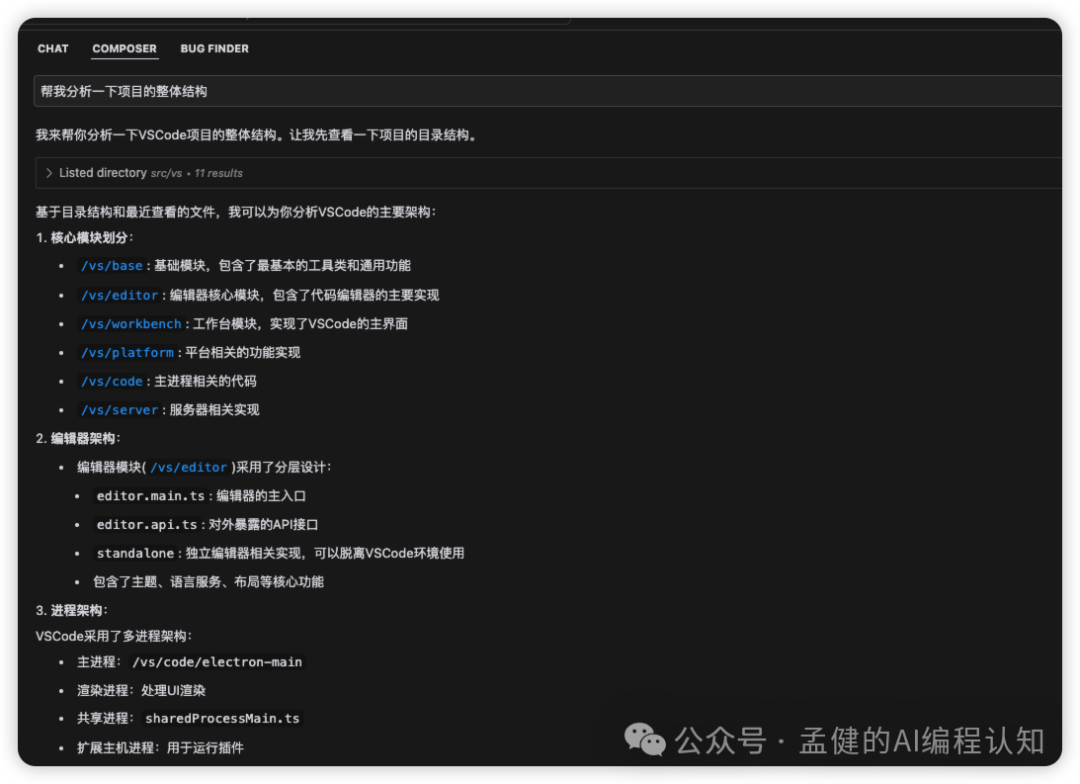
Task: Click the sharedProcessMain.ts file name
Action: pyautogui.click(x=222, y=719)
